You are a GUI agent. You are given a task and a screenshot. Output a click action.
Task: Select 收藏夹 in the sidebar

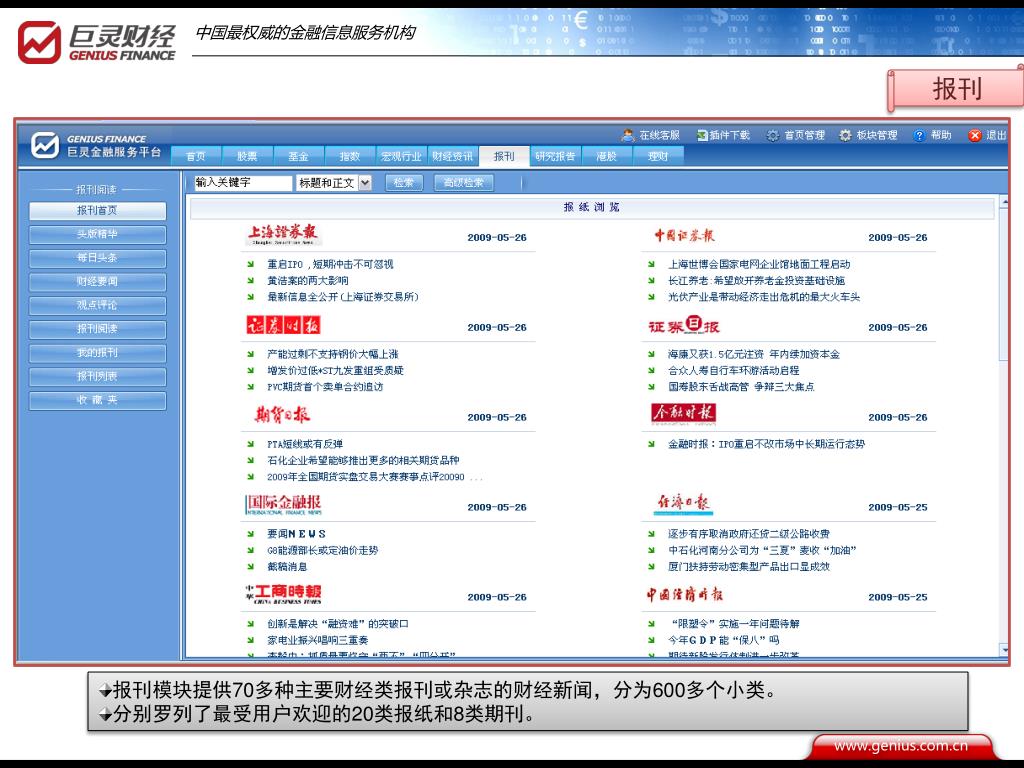coord(97,400)
